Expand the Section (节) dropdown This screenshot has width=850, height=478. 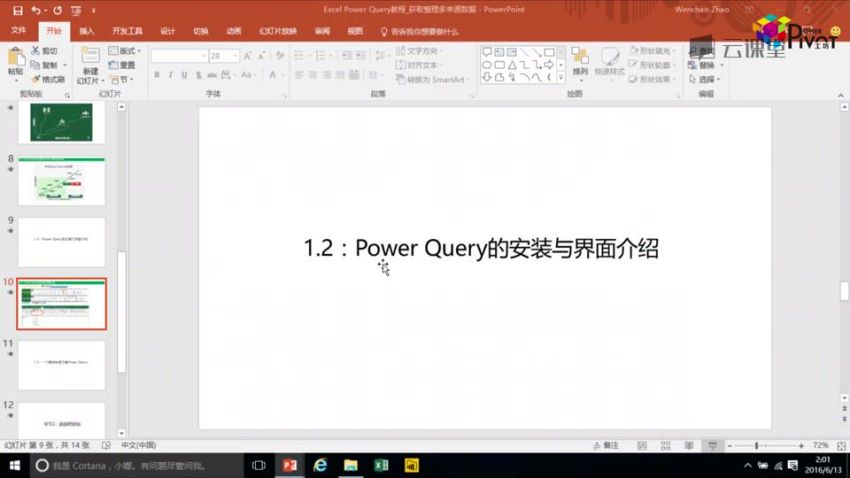(122, 80)
